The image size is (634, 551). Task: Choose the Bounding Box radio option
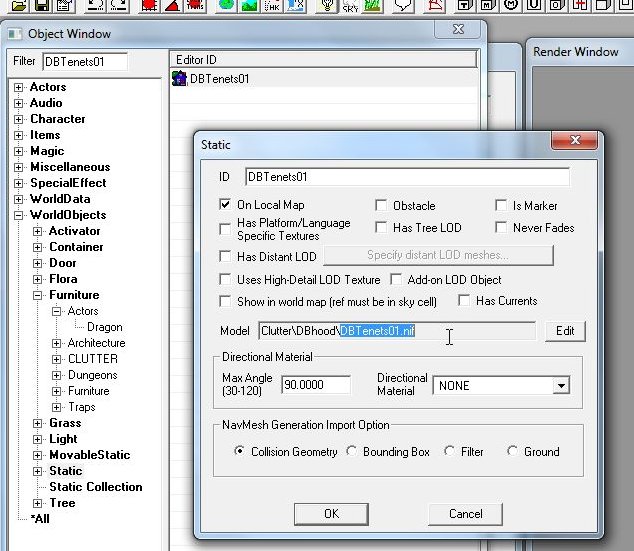(x=351, y=451)
